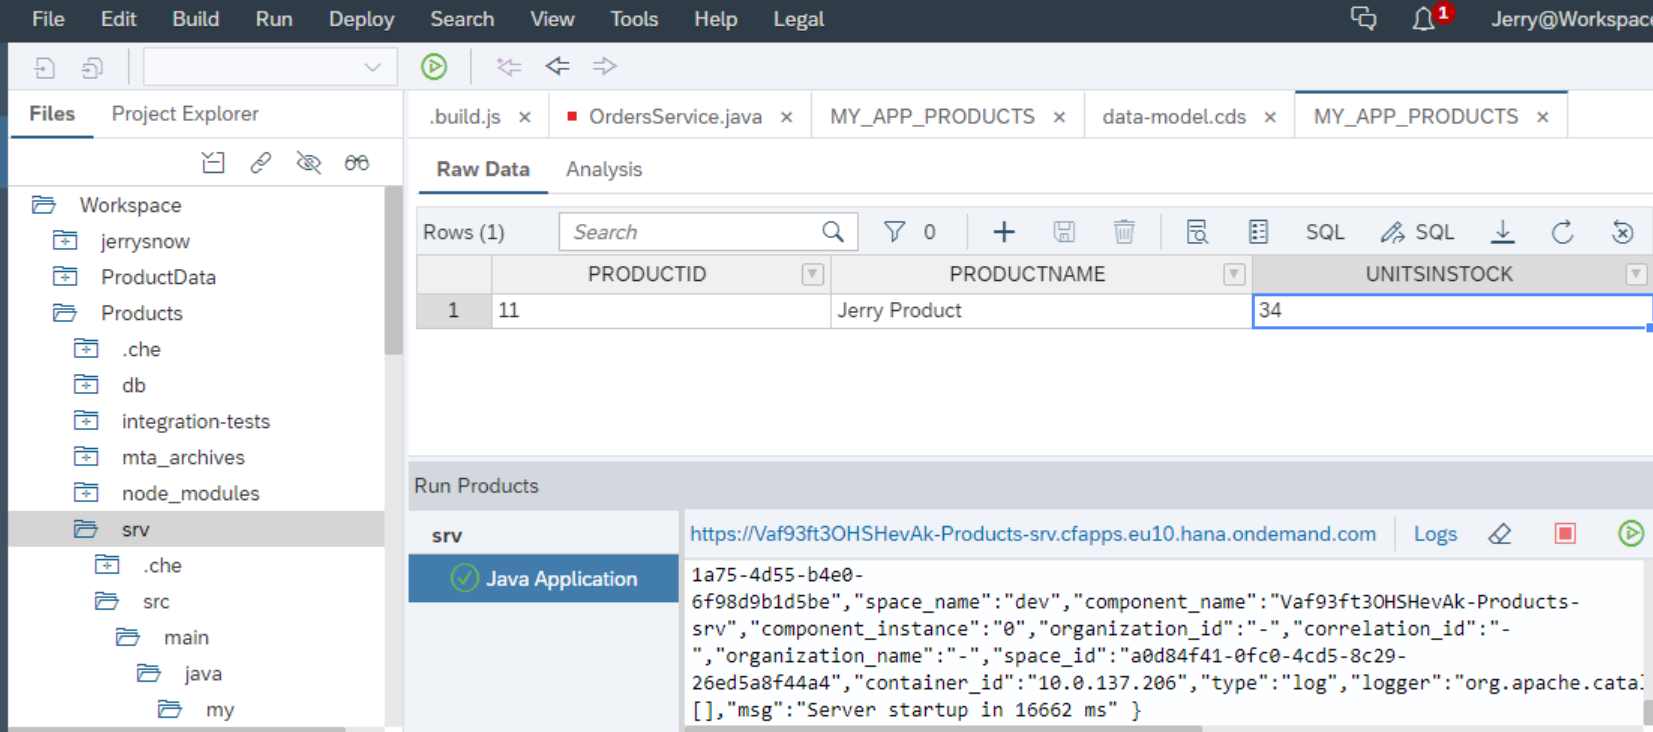Open the PRODUCTID column dropdown arrow

point(812,275)
